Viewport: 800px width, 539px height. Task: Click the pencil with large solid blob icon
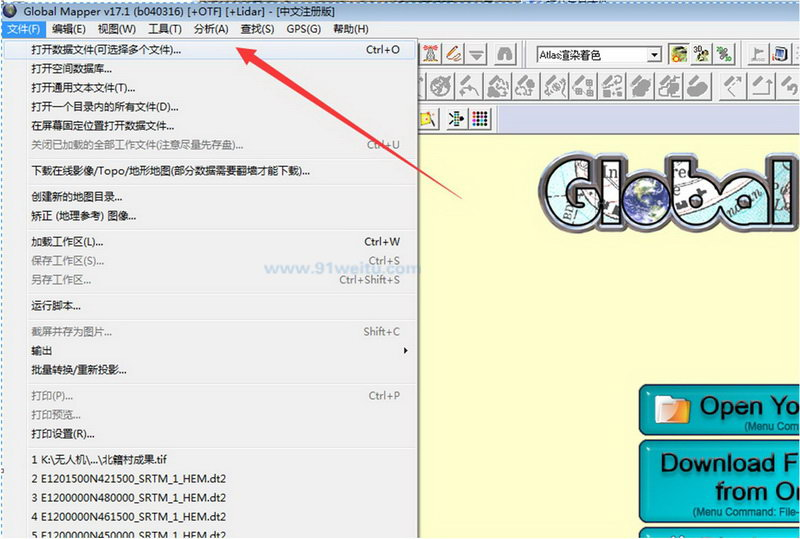[x=699, y=86]
